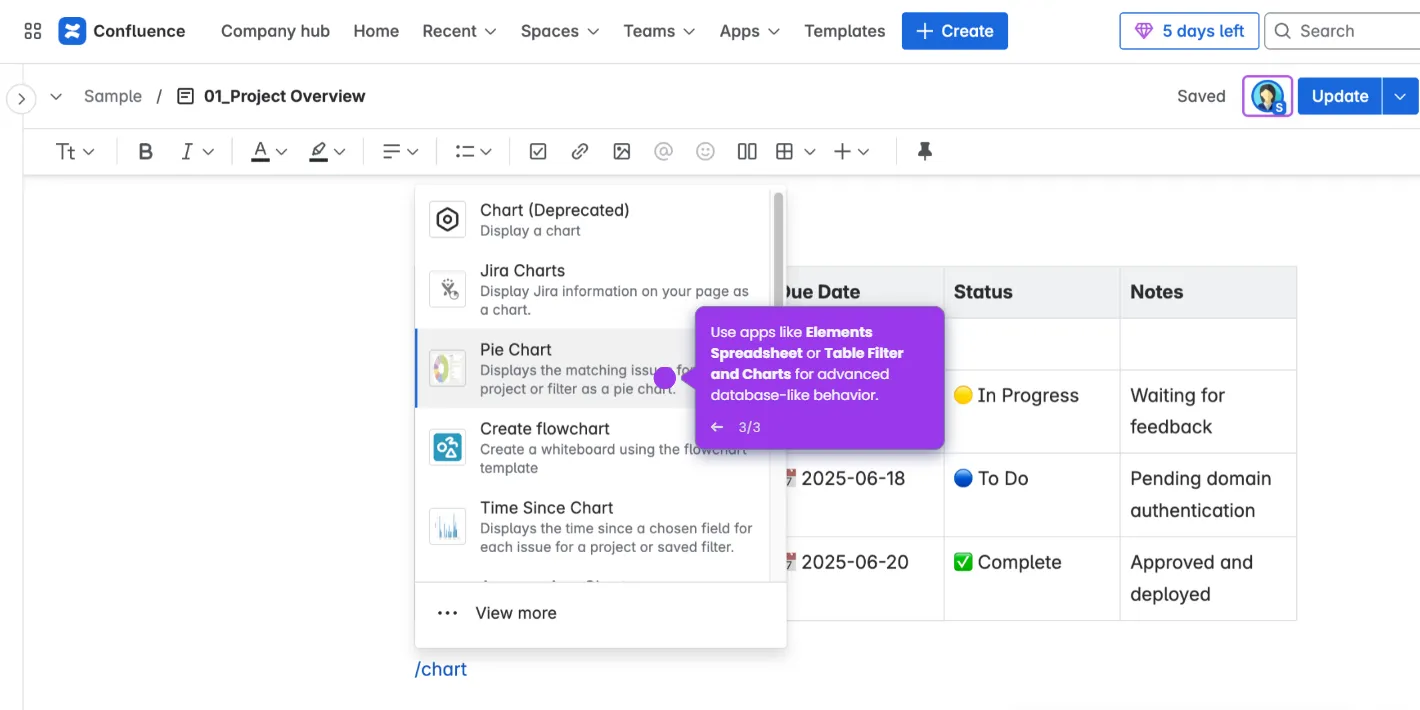Click the /chart typed command text

point(441,669)
